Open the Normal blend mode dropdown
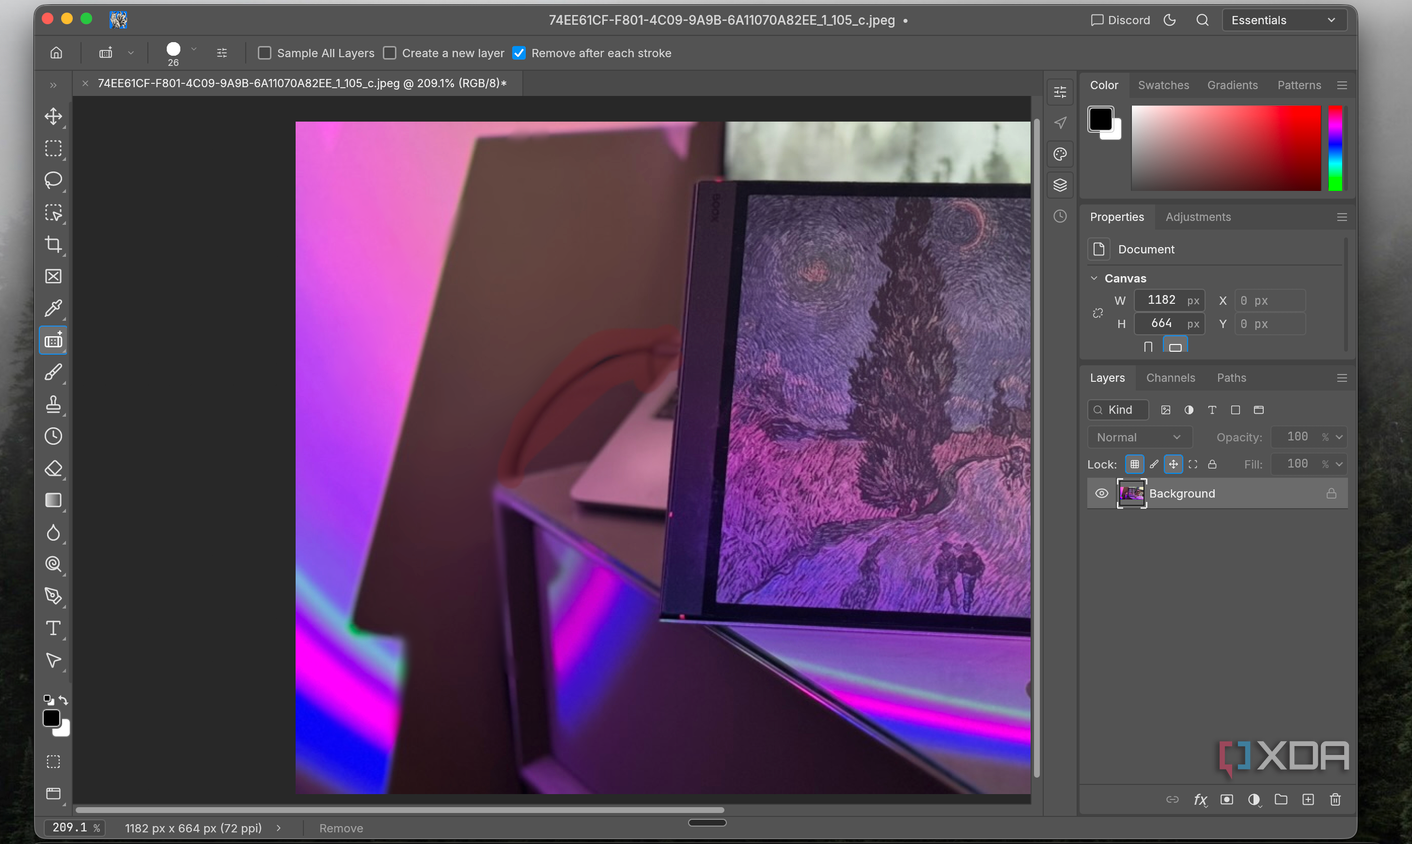Image resolution: width=1412 pixels, height=844 pixels. pyautogui.click(x=1138, y=437)
